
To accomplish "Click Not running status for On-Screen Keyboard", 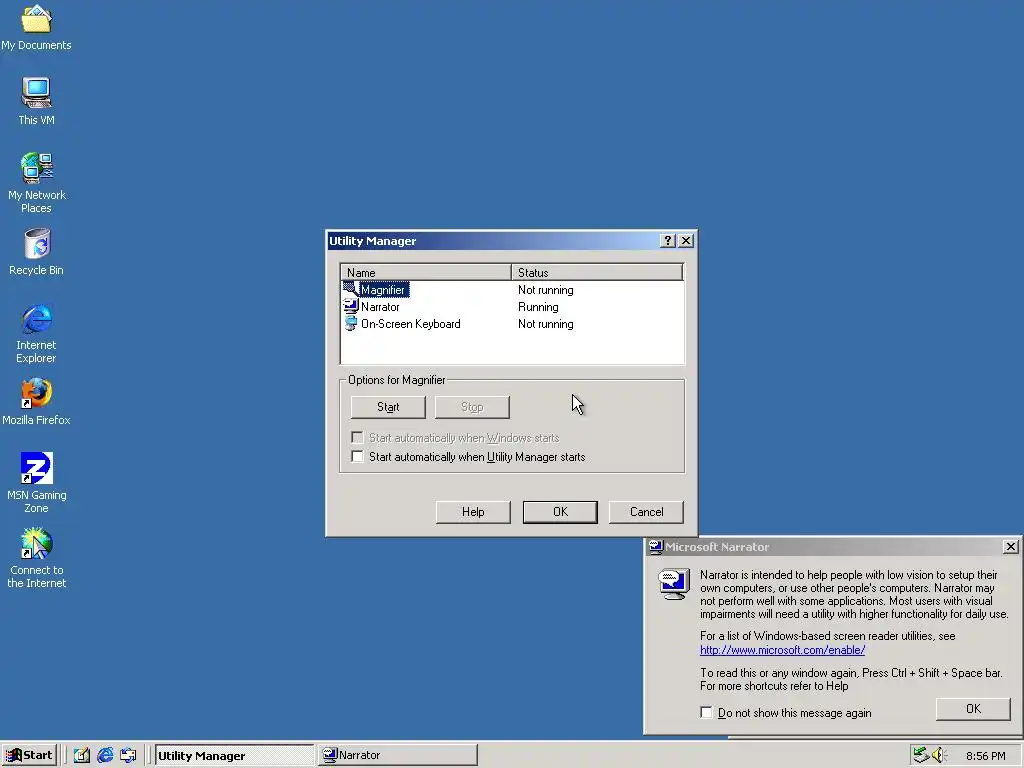I will click(x=546, y=324).
